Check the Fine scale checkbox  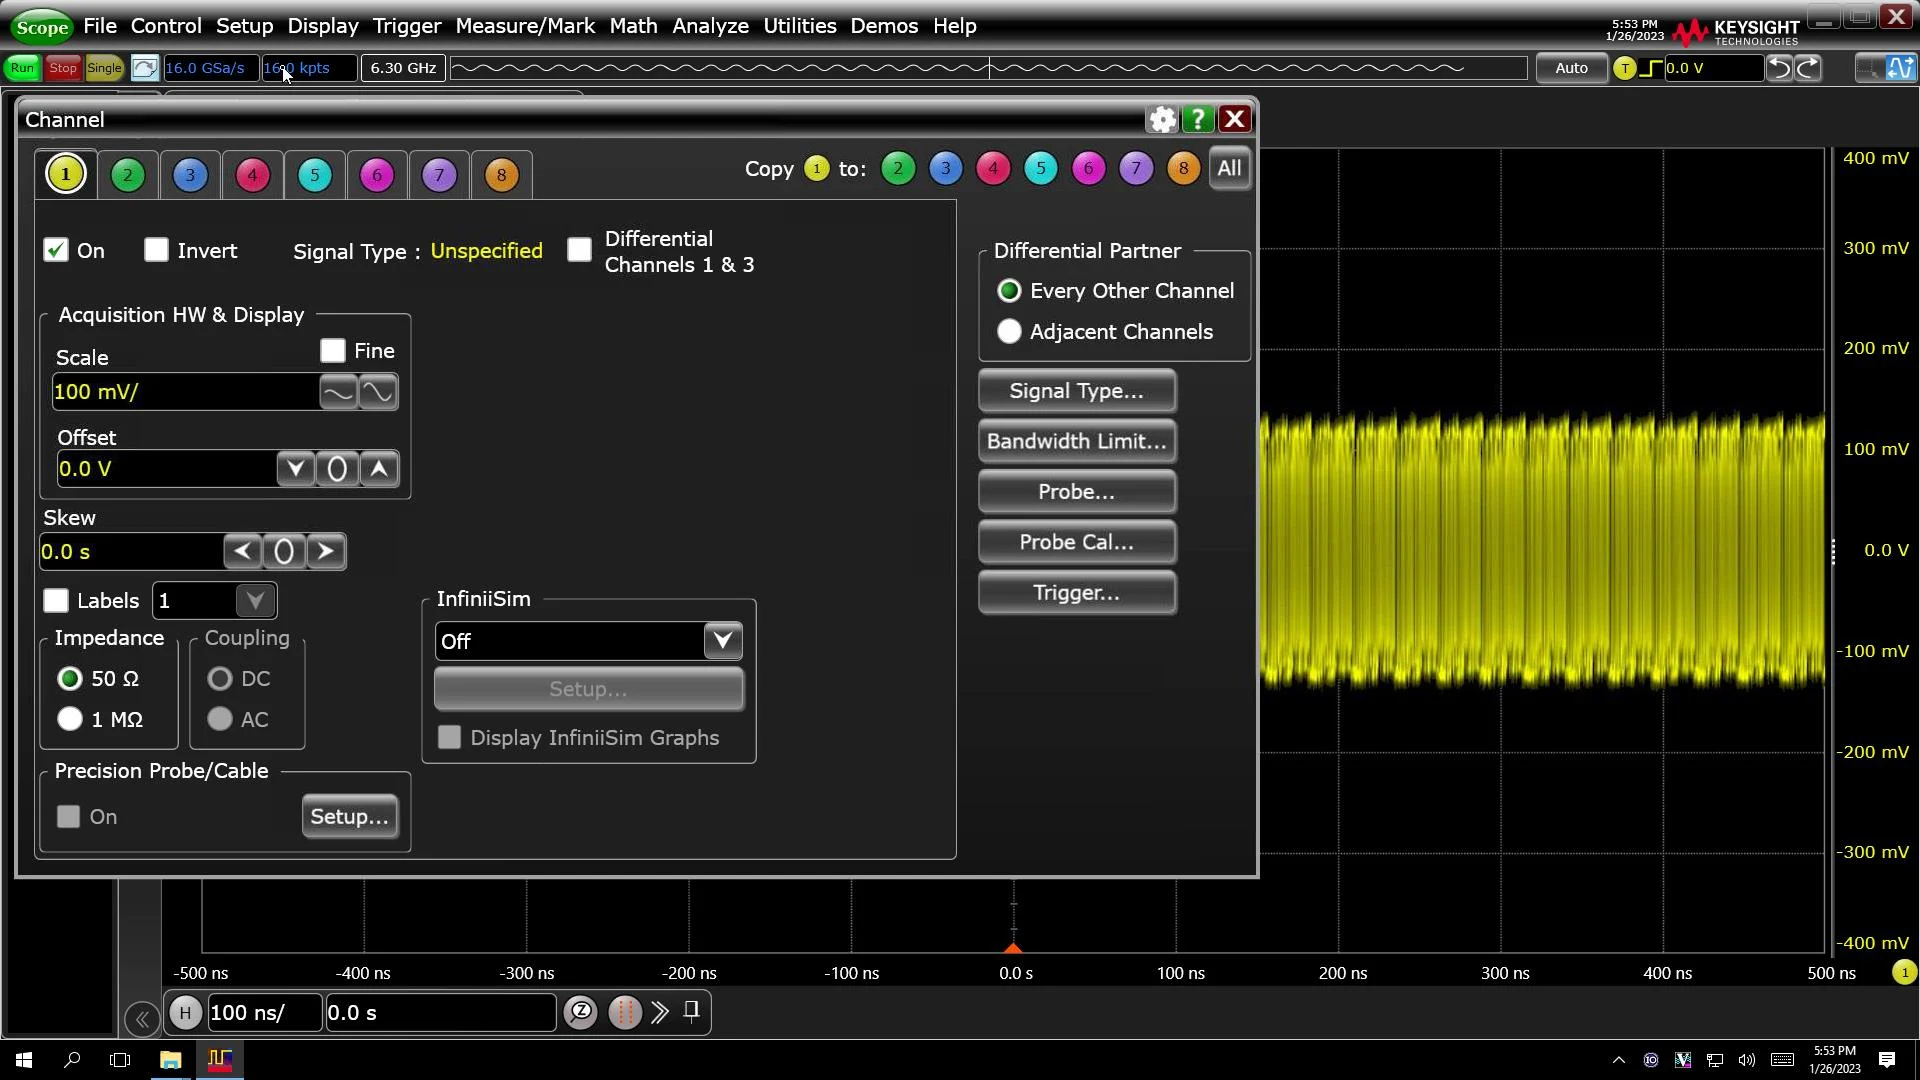[333, 351]
